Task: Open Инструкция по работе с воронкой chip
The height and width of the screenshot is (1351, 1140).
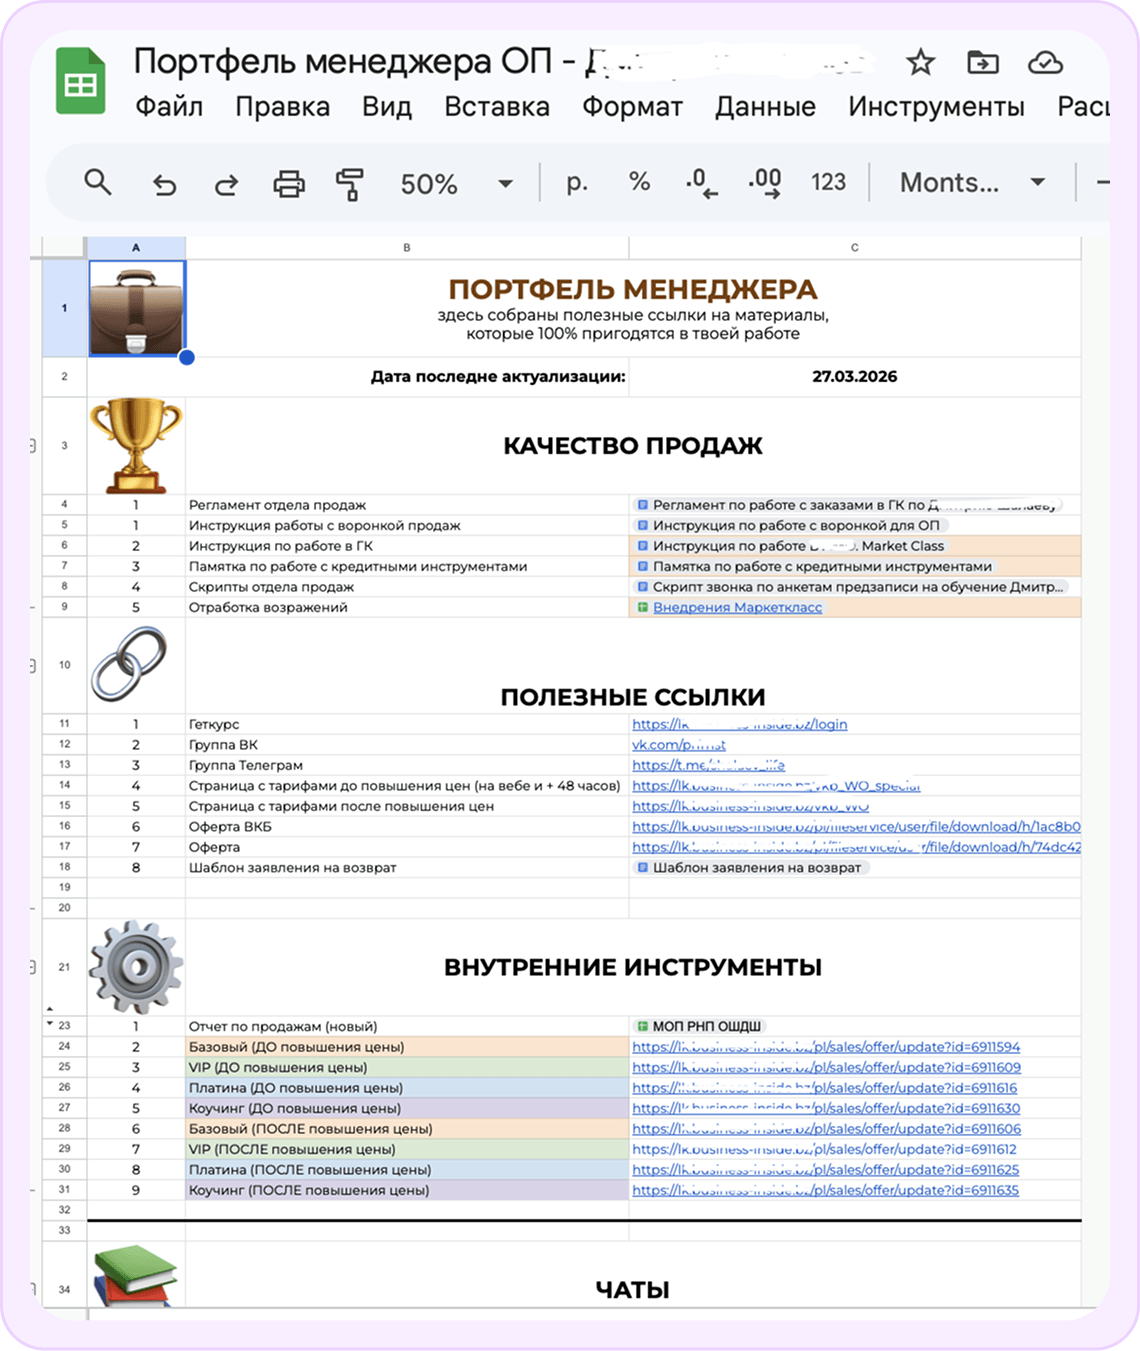Action: coord(791,525)
